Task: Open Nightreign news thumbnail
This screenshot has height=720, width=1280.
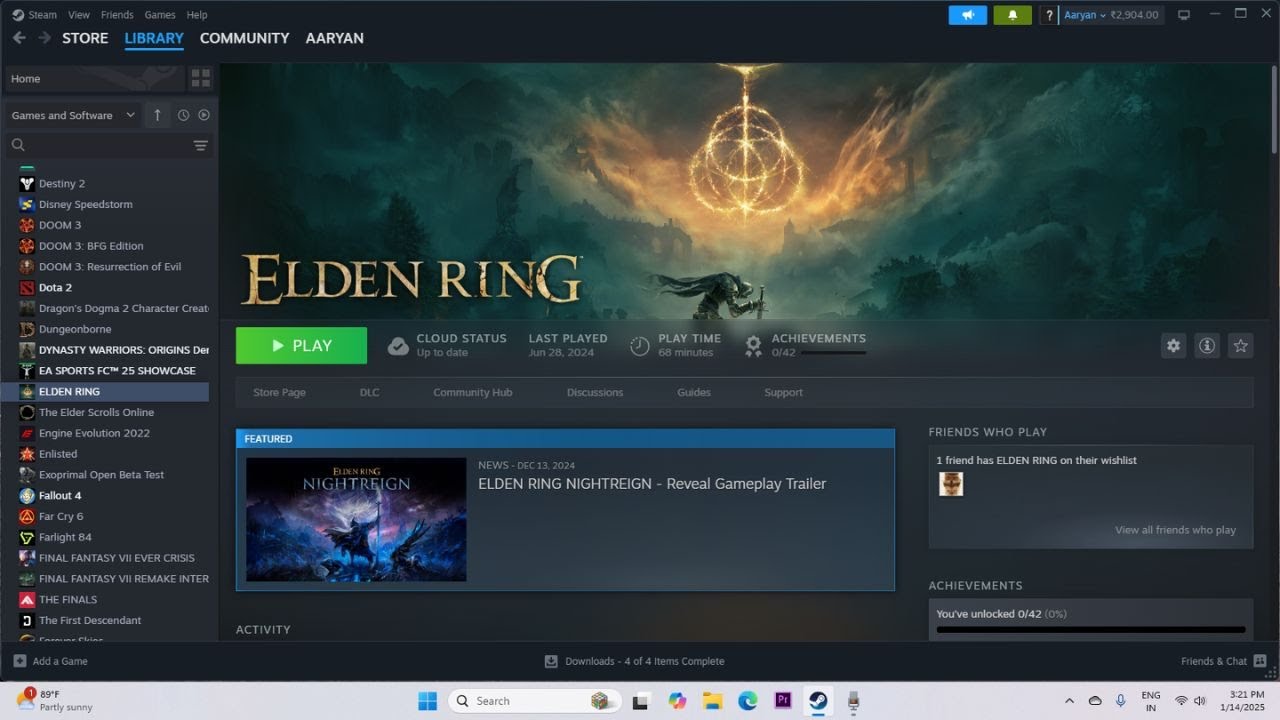Action: 356,519
